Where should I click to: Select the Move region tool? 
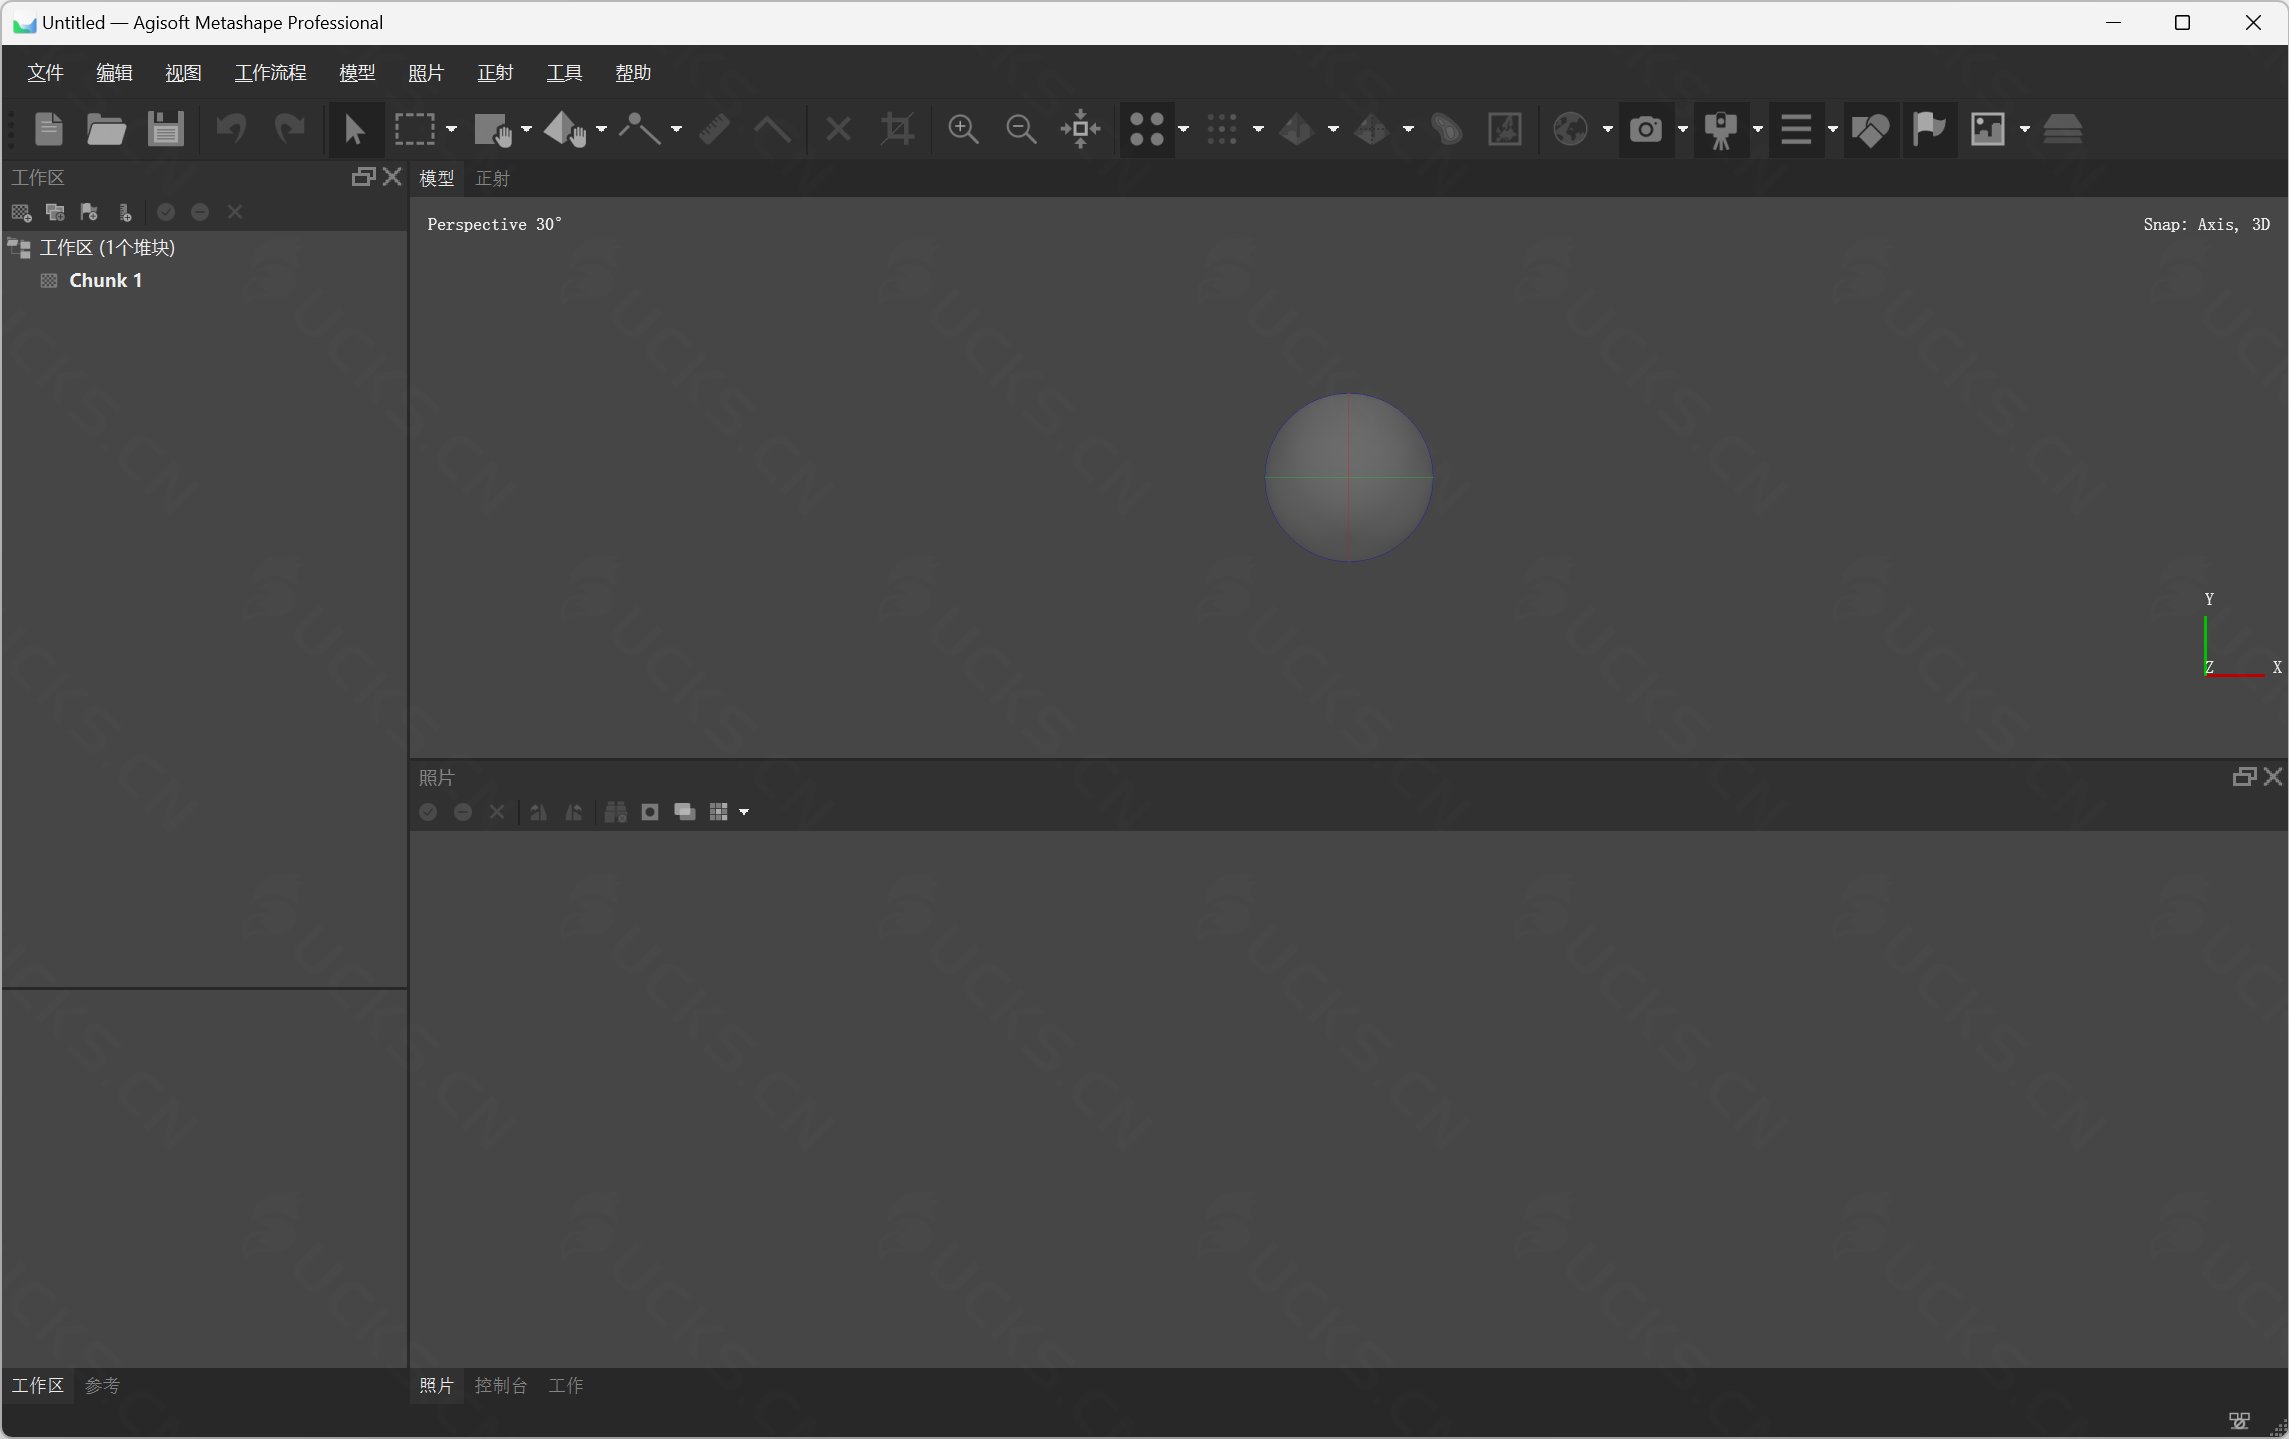(493, 129)
